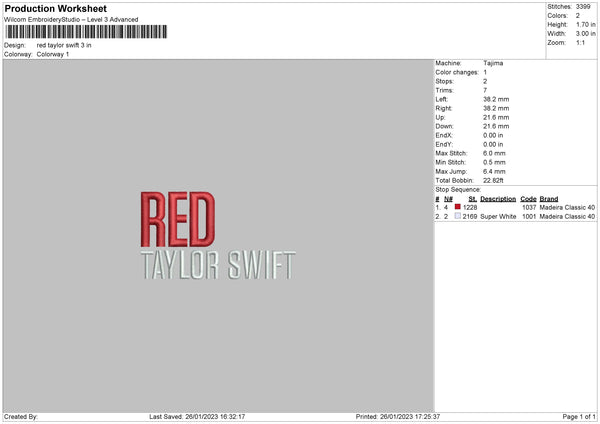This screenshot has height=424, width=600.
Task: Click the 'Stop Sequence:' heading
Action: tap(458, 190)
